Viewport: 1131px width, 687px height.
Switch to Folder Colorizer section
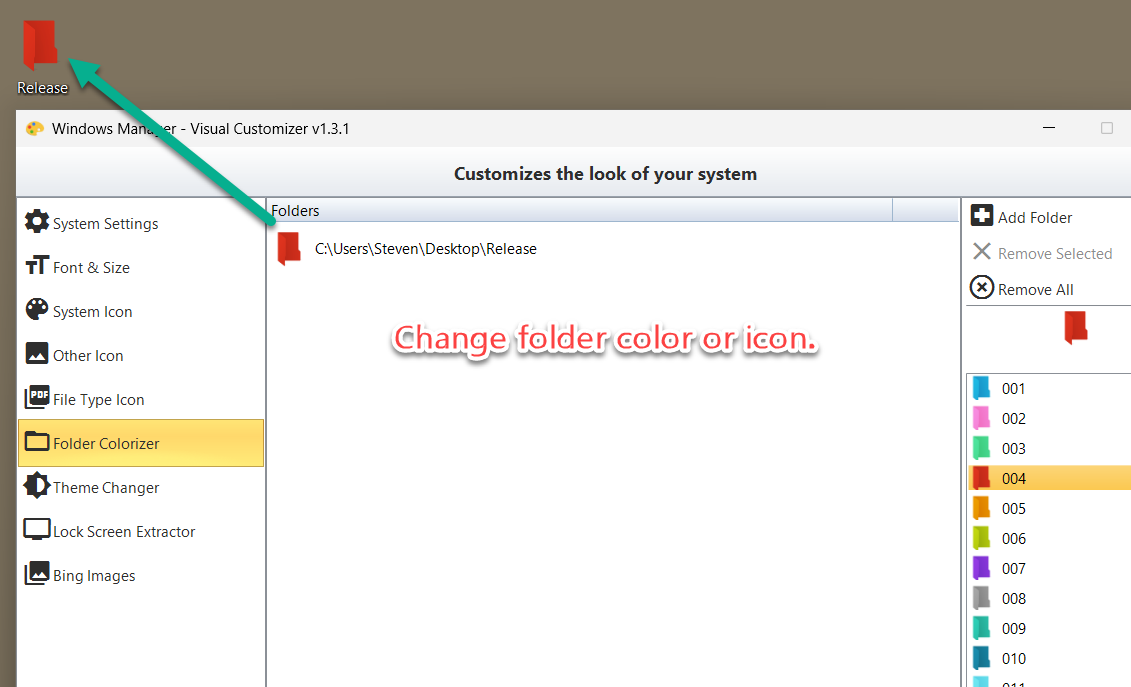(141, 443)
